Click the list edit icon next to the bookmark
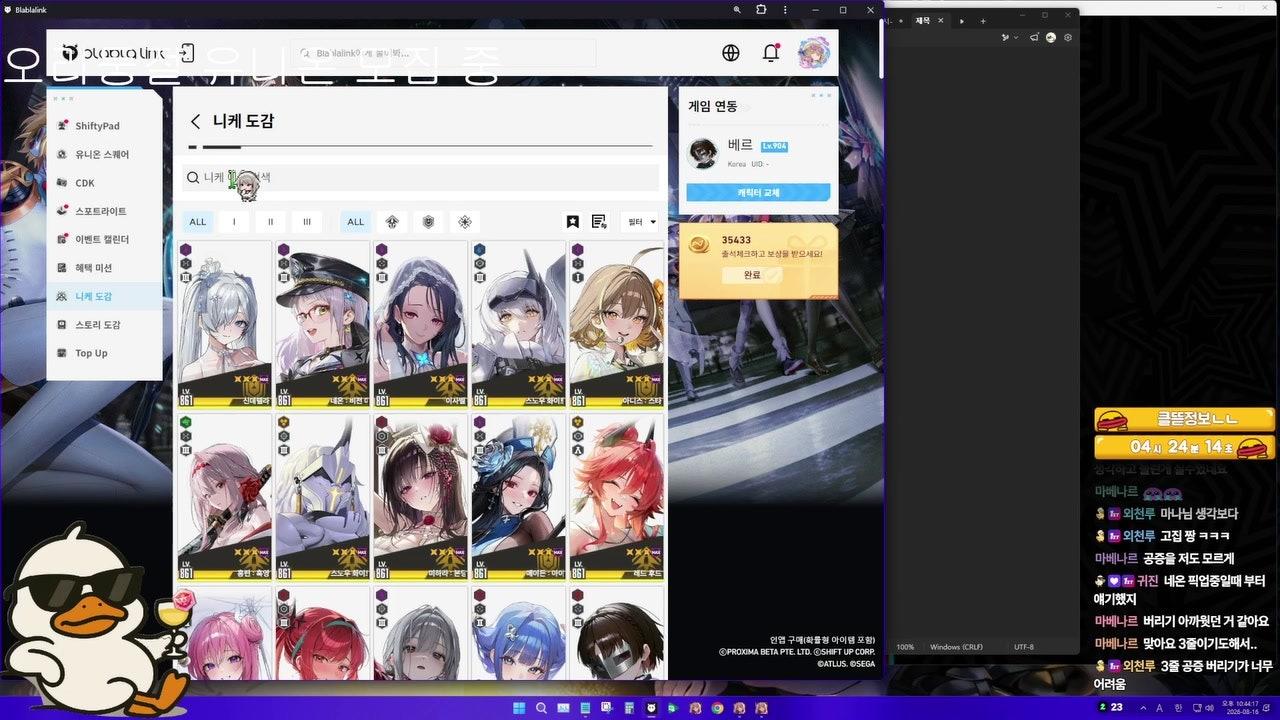Image resolution: width=1280 pixels, height=720 pixels. (599, 222)
